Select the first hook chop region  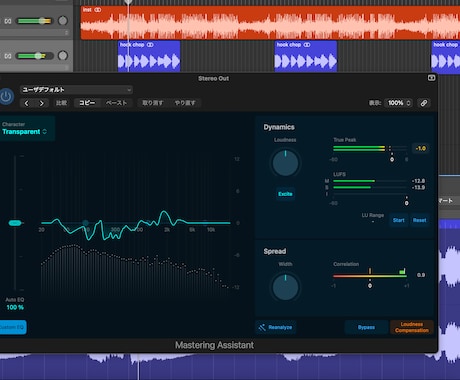pyautogui.click(x=149, y=56)
